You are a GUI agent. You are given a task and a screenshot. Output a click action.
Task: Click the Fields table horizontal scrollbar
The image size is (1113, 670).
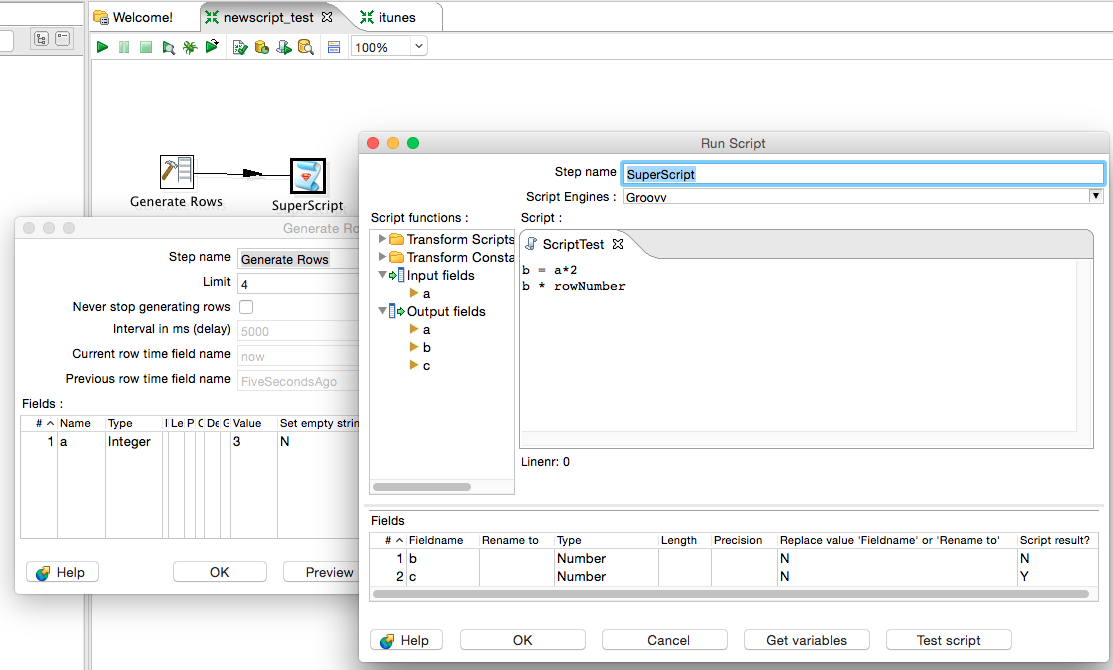pyautogui.click(x=731, y=594)
